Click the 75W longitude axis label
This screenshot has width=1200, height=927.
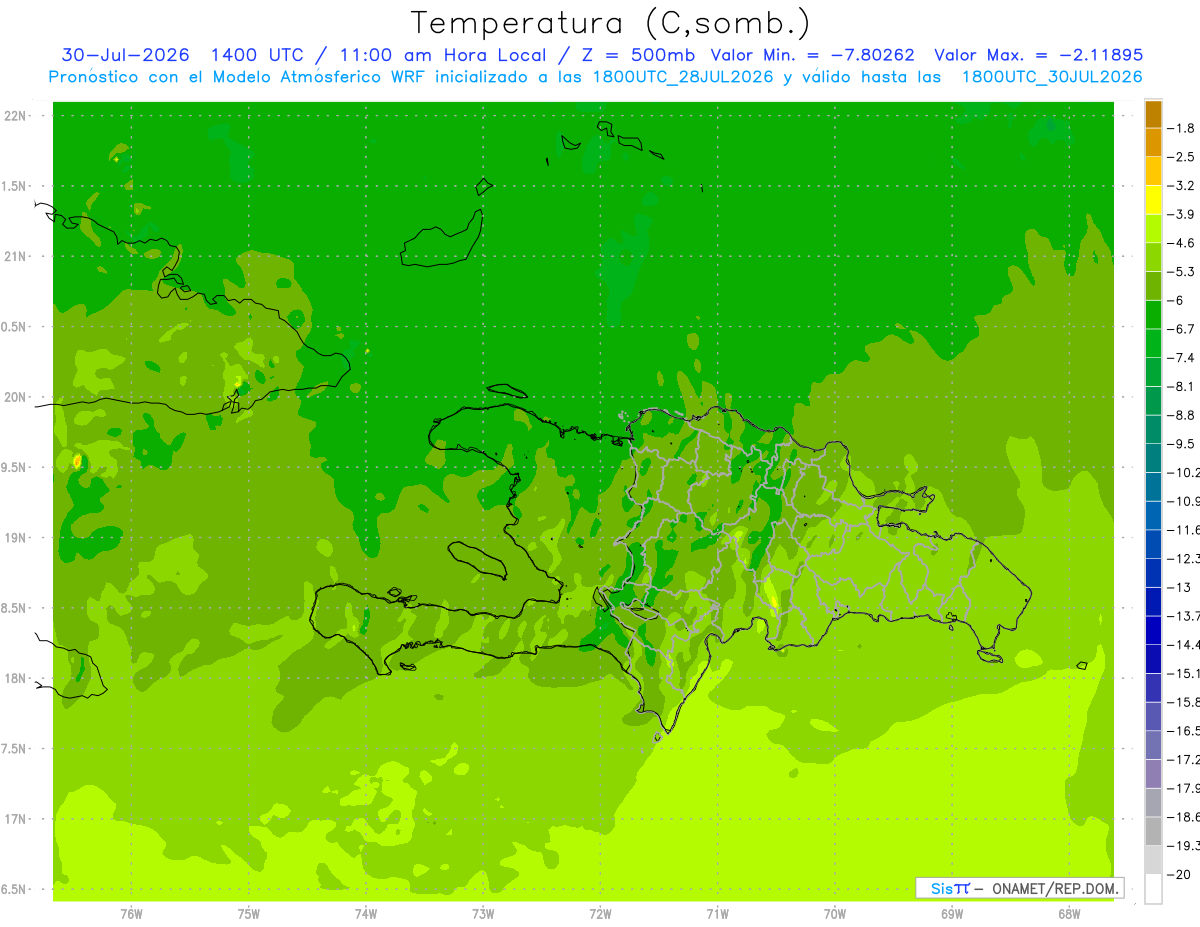pos(248,913)
